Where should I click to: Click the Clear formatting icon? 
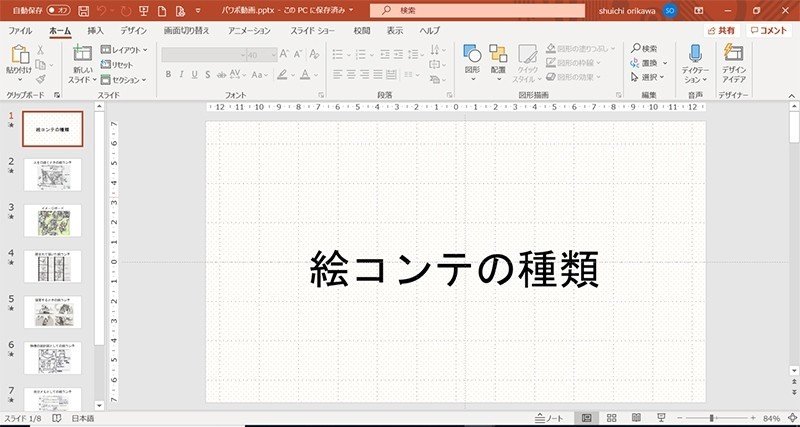[314, 54]
